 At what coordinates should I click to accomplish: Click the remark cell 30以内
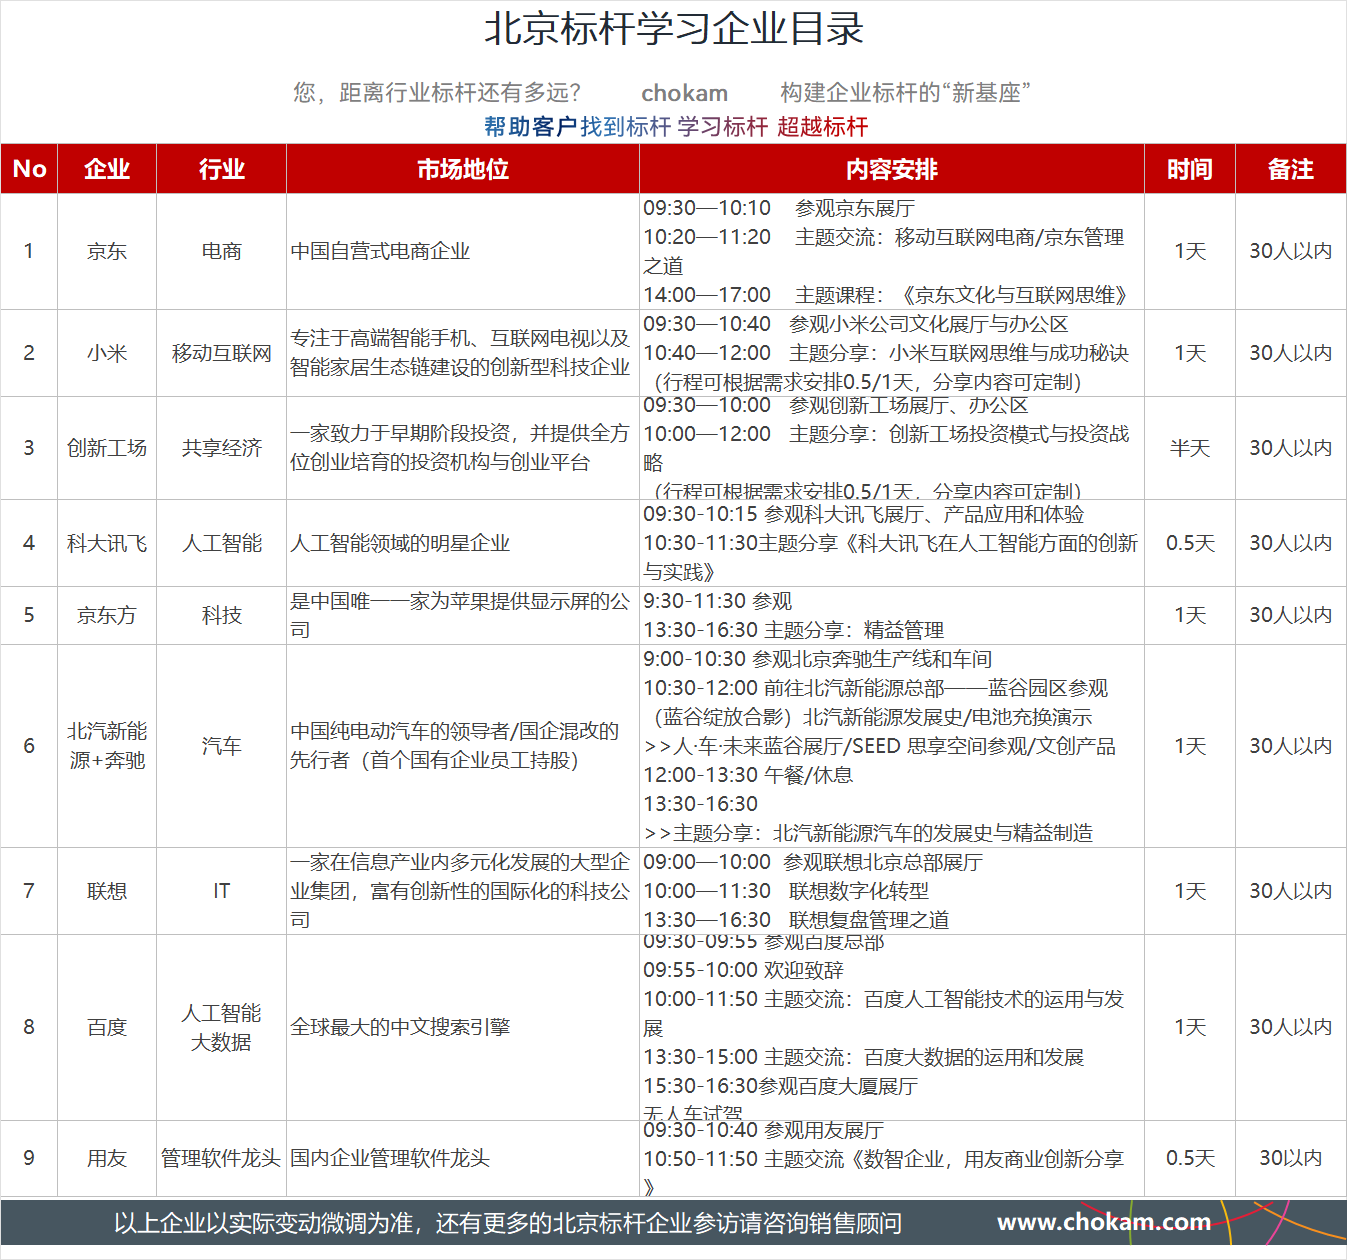pyautogui.click(x=1291, y=1158)
